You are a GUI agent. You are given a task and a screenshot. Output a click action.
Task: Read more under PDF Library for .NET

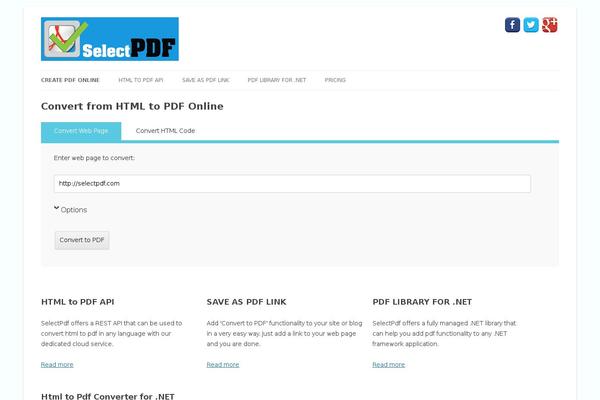pyautogui.click(x=388, y=365)
